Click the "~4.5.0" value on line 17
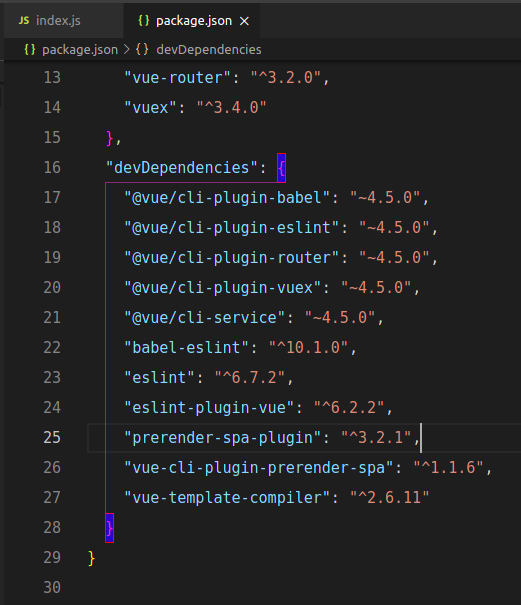 tap(385, 198)
